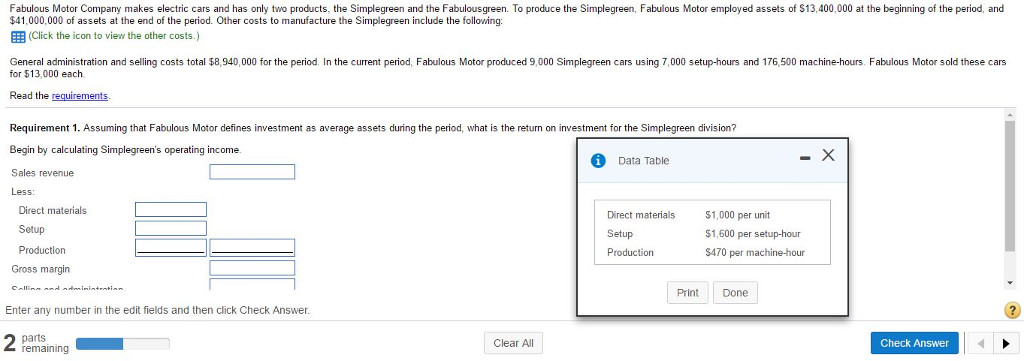Click 'Production' label in Data Table
The image size is (1024, 361).
630,253
